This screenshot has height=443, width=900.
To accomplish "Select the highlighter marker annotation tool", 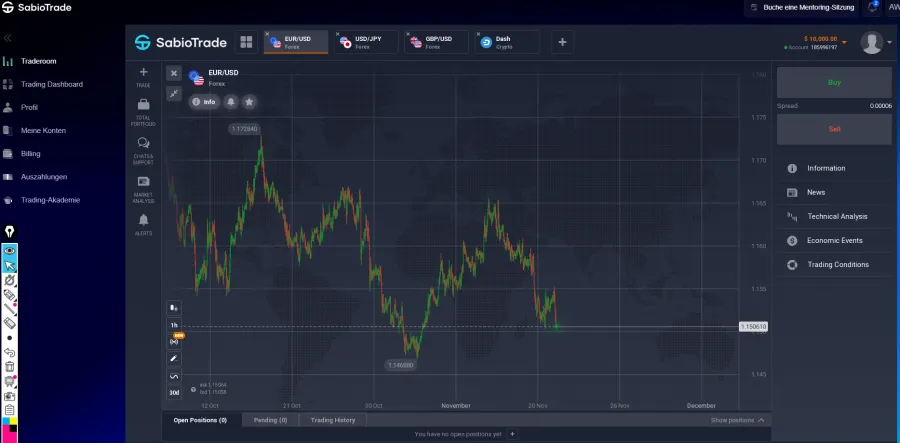I will coord(10,295).
